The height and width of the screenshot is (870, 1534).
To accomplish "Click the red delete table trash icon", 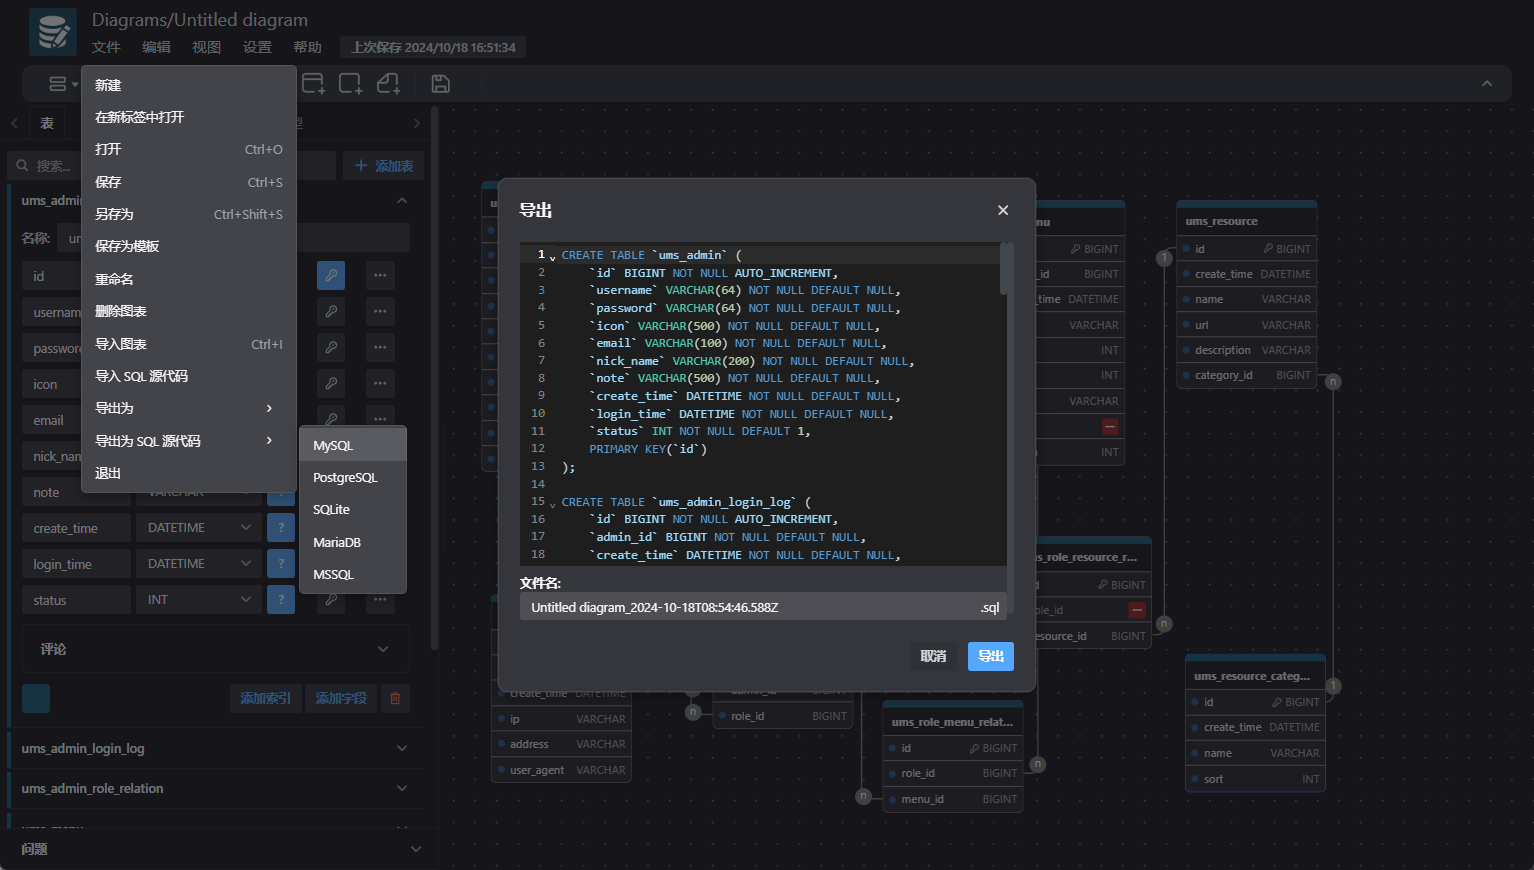I will (395, 698).
